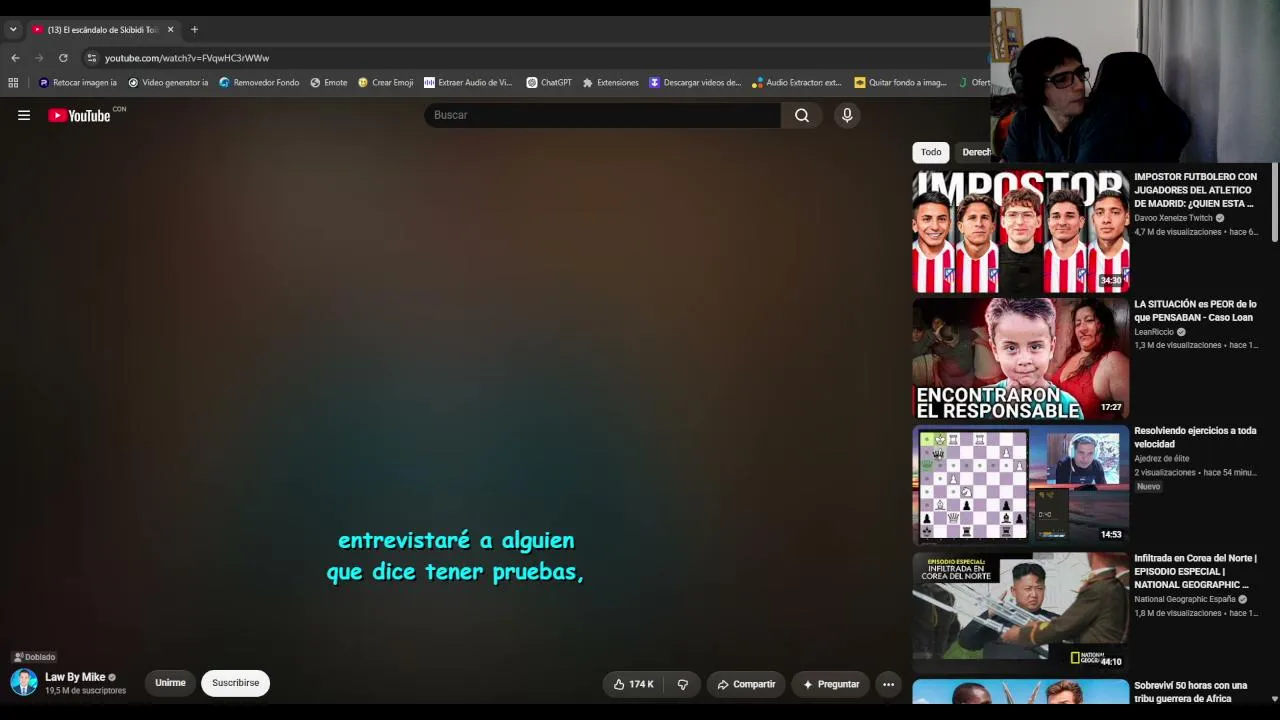Subscribe using the Suscribirse button

pyautogui.click(x=235, y=683)
